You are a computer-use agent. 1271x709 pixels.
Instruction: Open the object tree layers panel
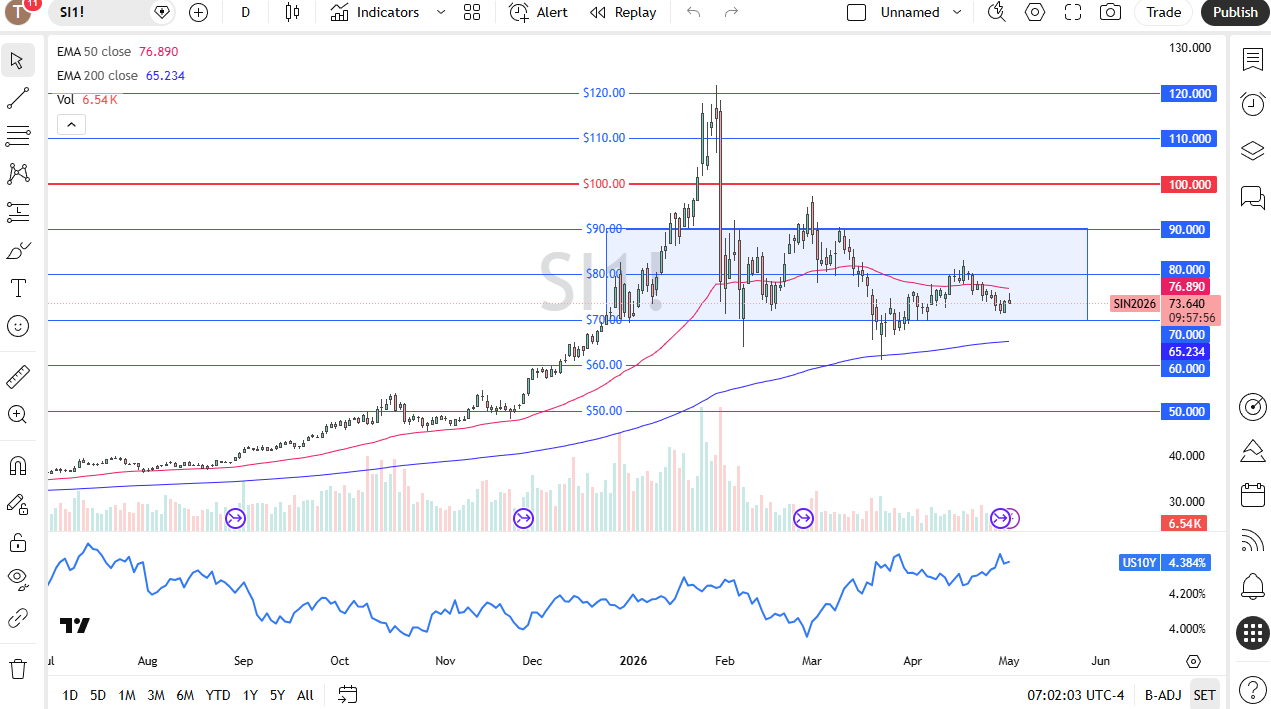point(1252,151)
